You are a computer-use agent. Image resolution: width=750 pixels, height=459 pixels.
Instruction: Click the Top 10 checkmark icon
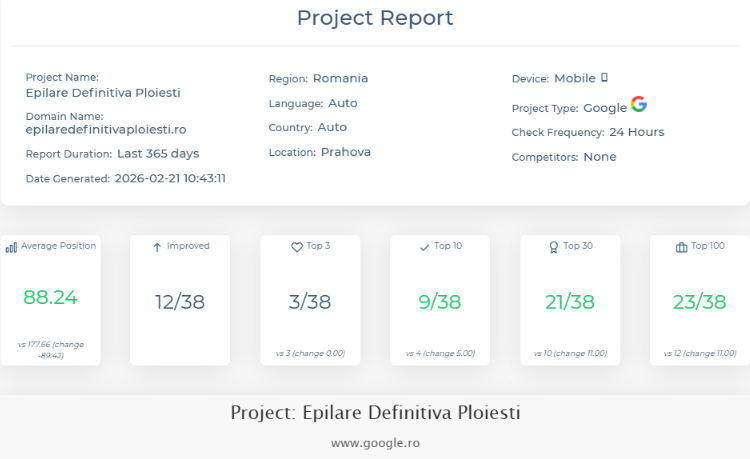point(425,247)
